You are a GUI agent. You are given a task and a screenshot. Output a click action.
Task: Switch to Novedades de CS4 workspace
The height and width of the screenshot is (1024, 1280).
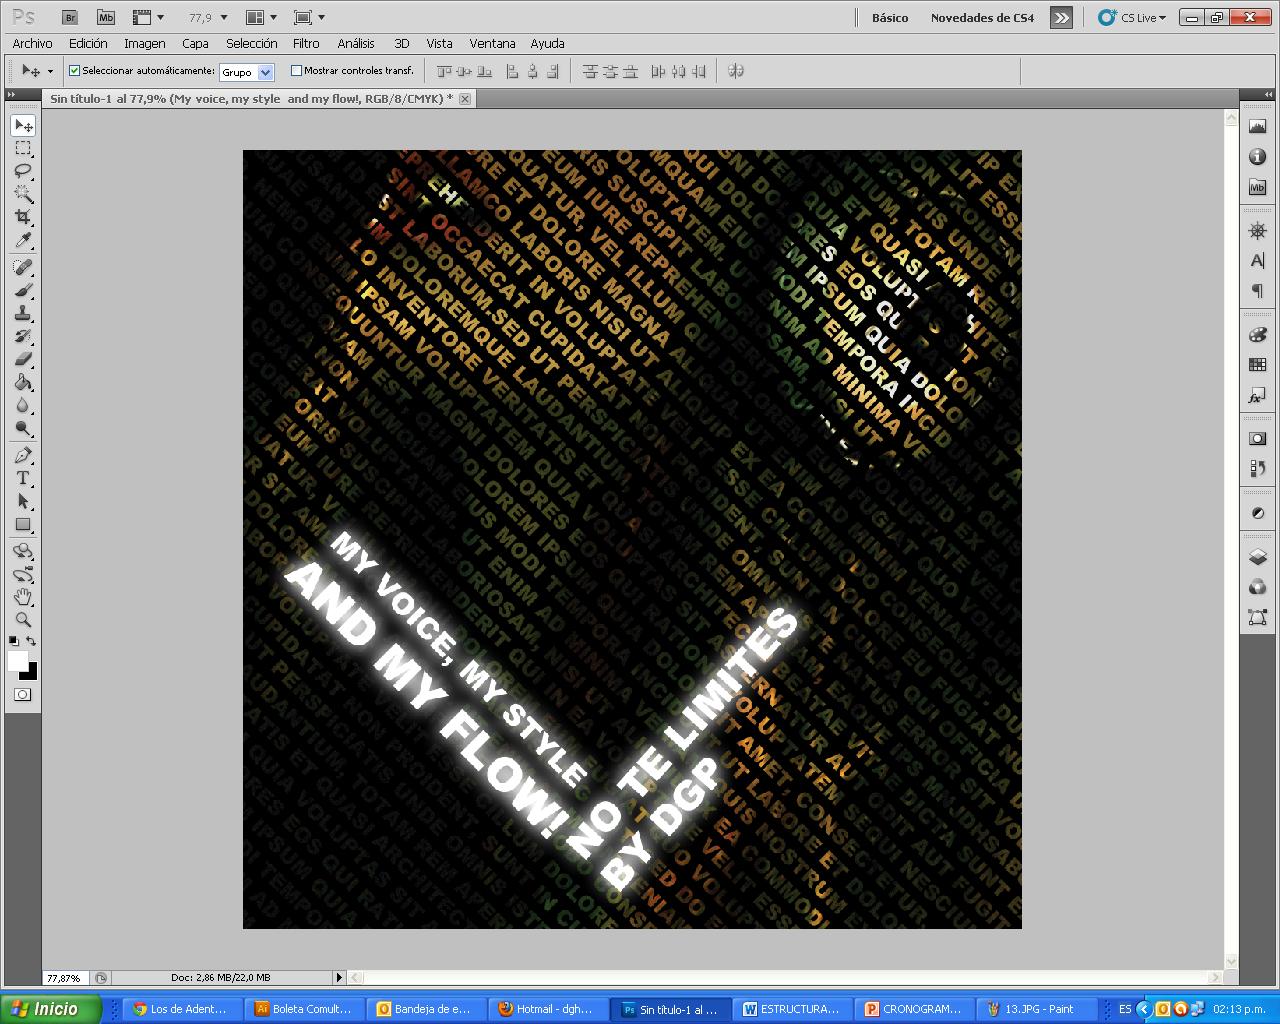click(982, 17)
